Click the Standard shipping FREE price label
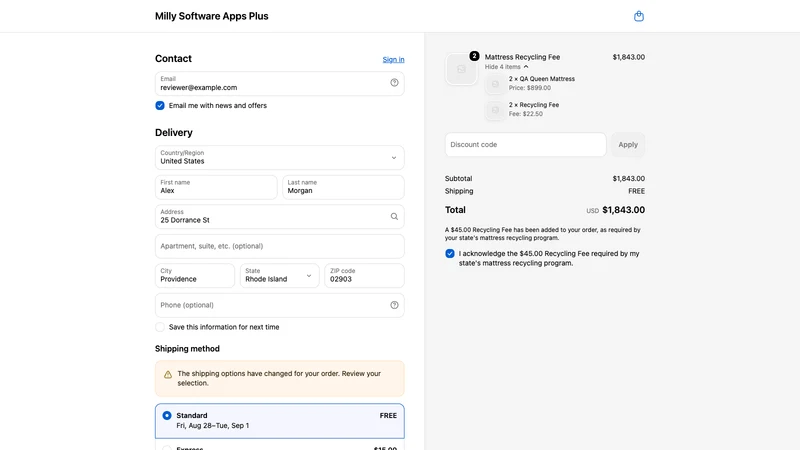 [x=388, y=416]
